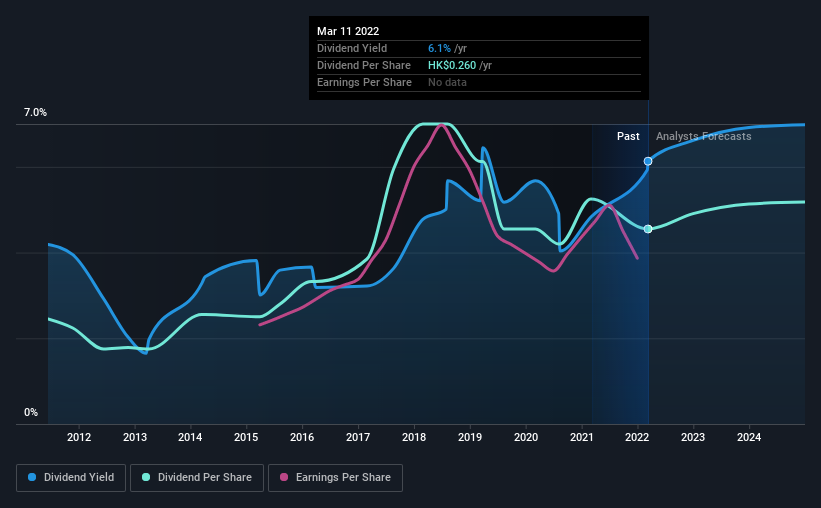Click the blue Dividend Yield marker on chart
Image resolution: width=821 pixels, height=508 pixels.
coord(648,161)
